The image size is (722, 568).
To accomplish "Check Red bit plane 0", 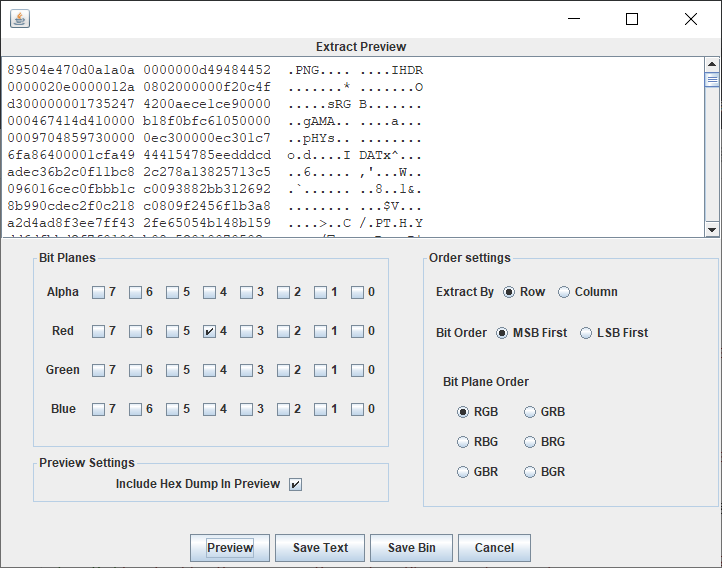I will [357, 331].
